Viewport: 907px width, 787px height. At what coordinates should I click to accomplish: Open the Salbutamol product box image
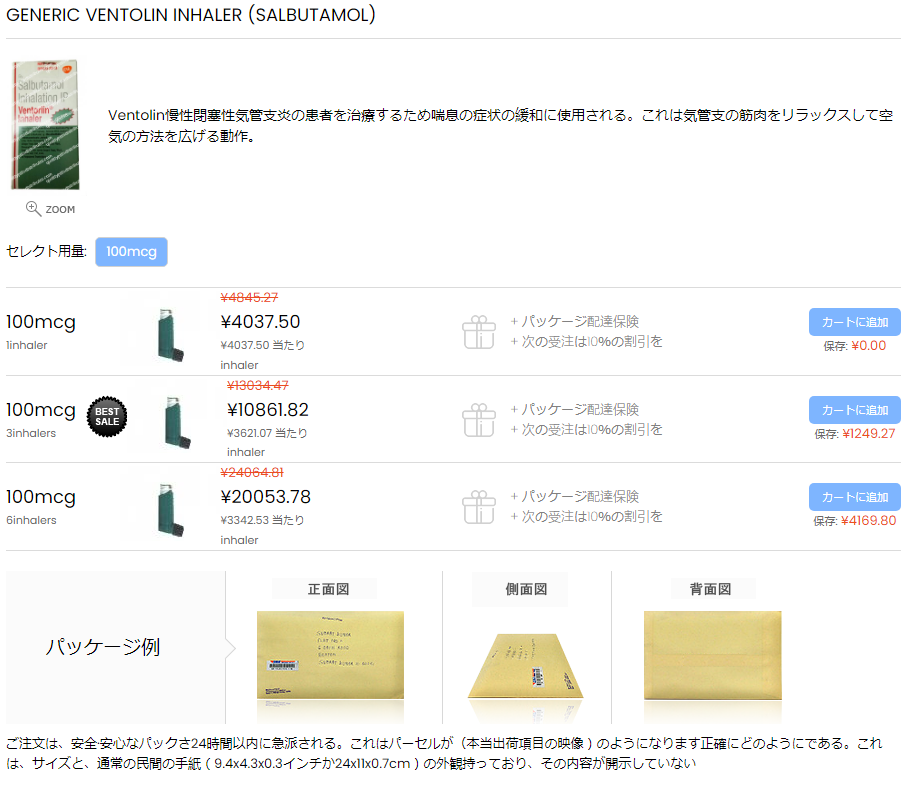coord(46,124)
